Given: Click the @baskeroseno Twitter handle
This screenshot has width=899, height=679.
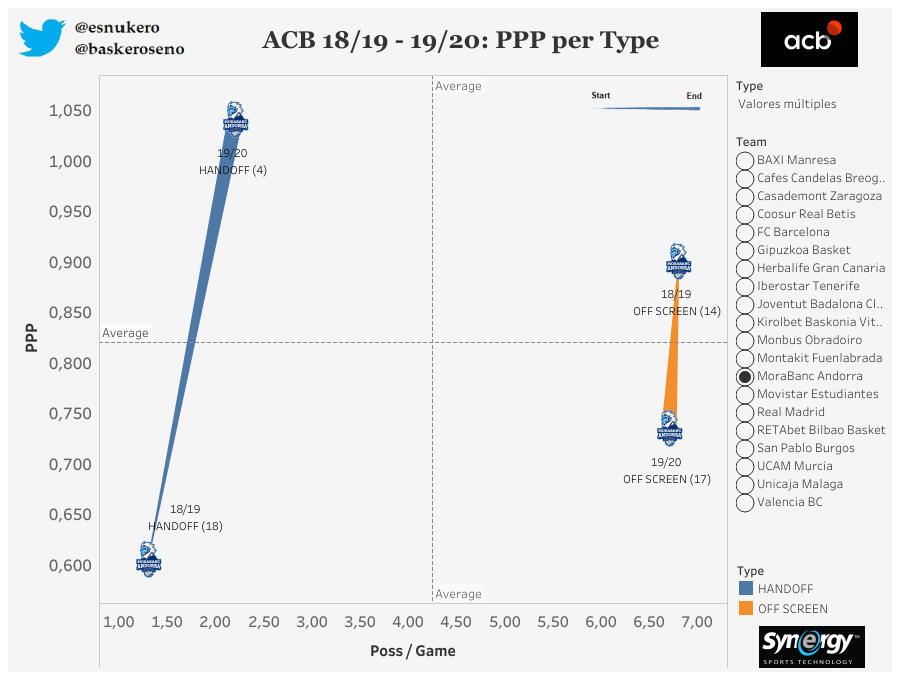Looking at the screenshot, I should (x=129, y=48).
